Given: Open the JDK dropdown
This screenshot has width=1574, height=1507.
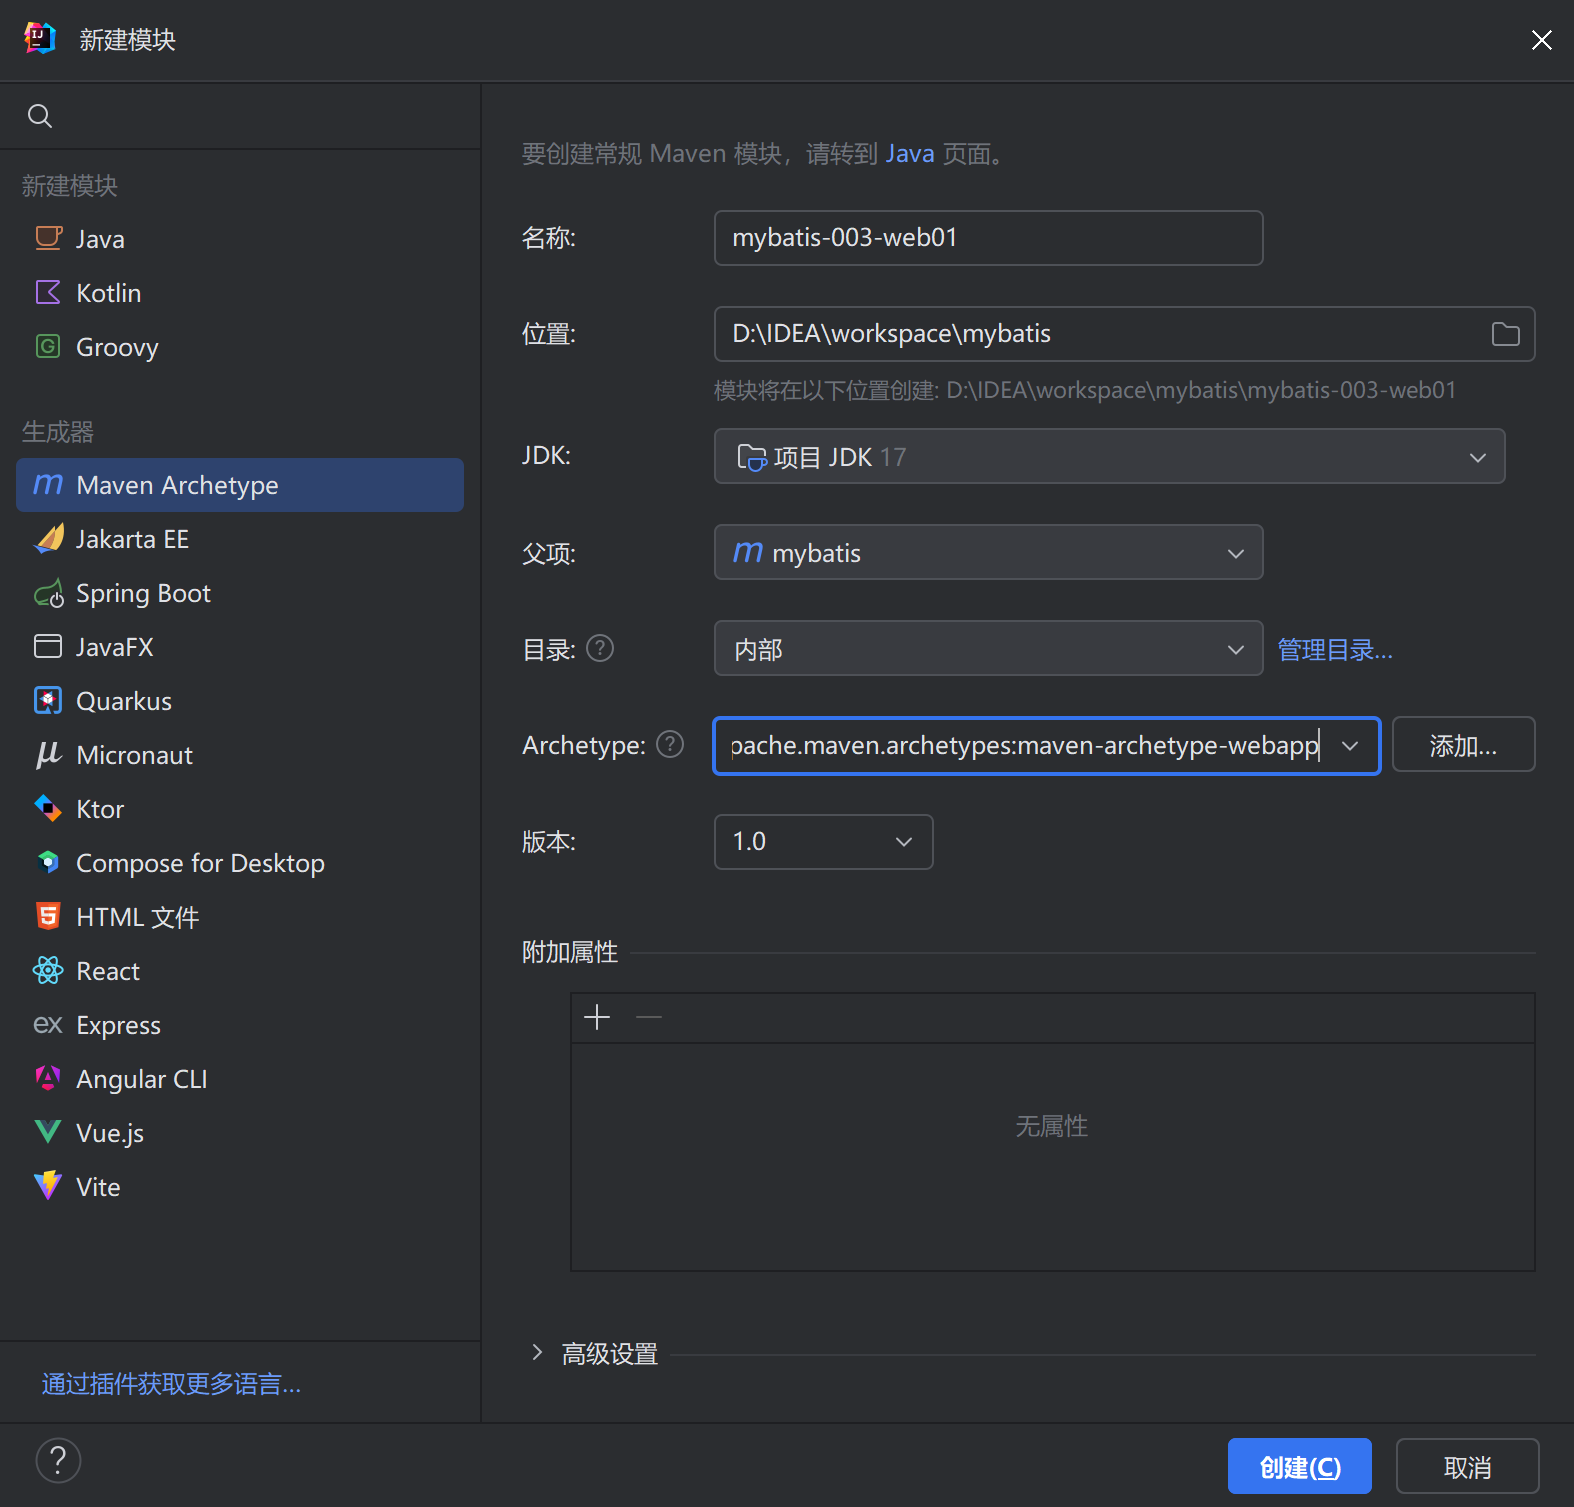Looking at the screenshot, I should (x=1109, y=456).
